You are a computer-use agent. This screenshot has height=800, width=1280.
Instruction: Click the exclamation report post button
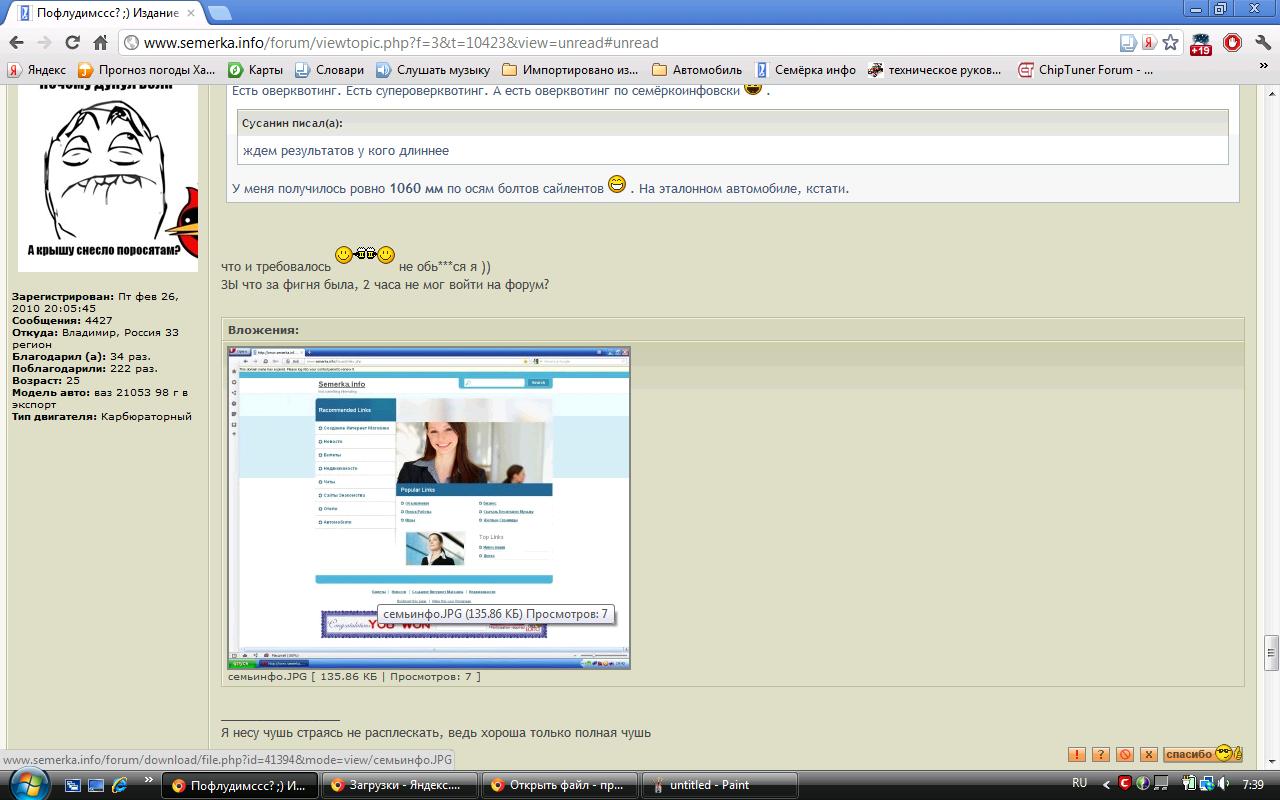click(1077, 755)
